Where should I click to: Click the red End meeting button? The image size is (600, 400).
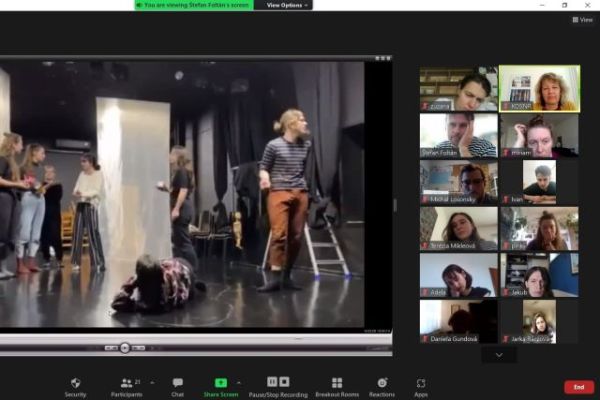(x=578, y=387)
